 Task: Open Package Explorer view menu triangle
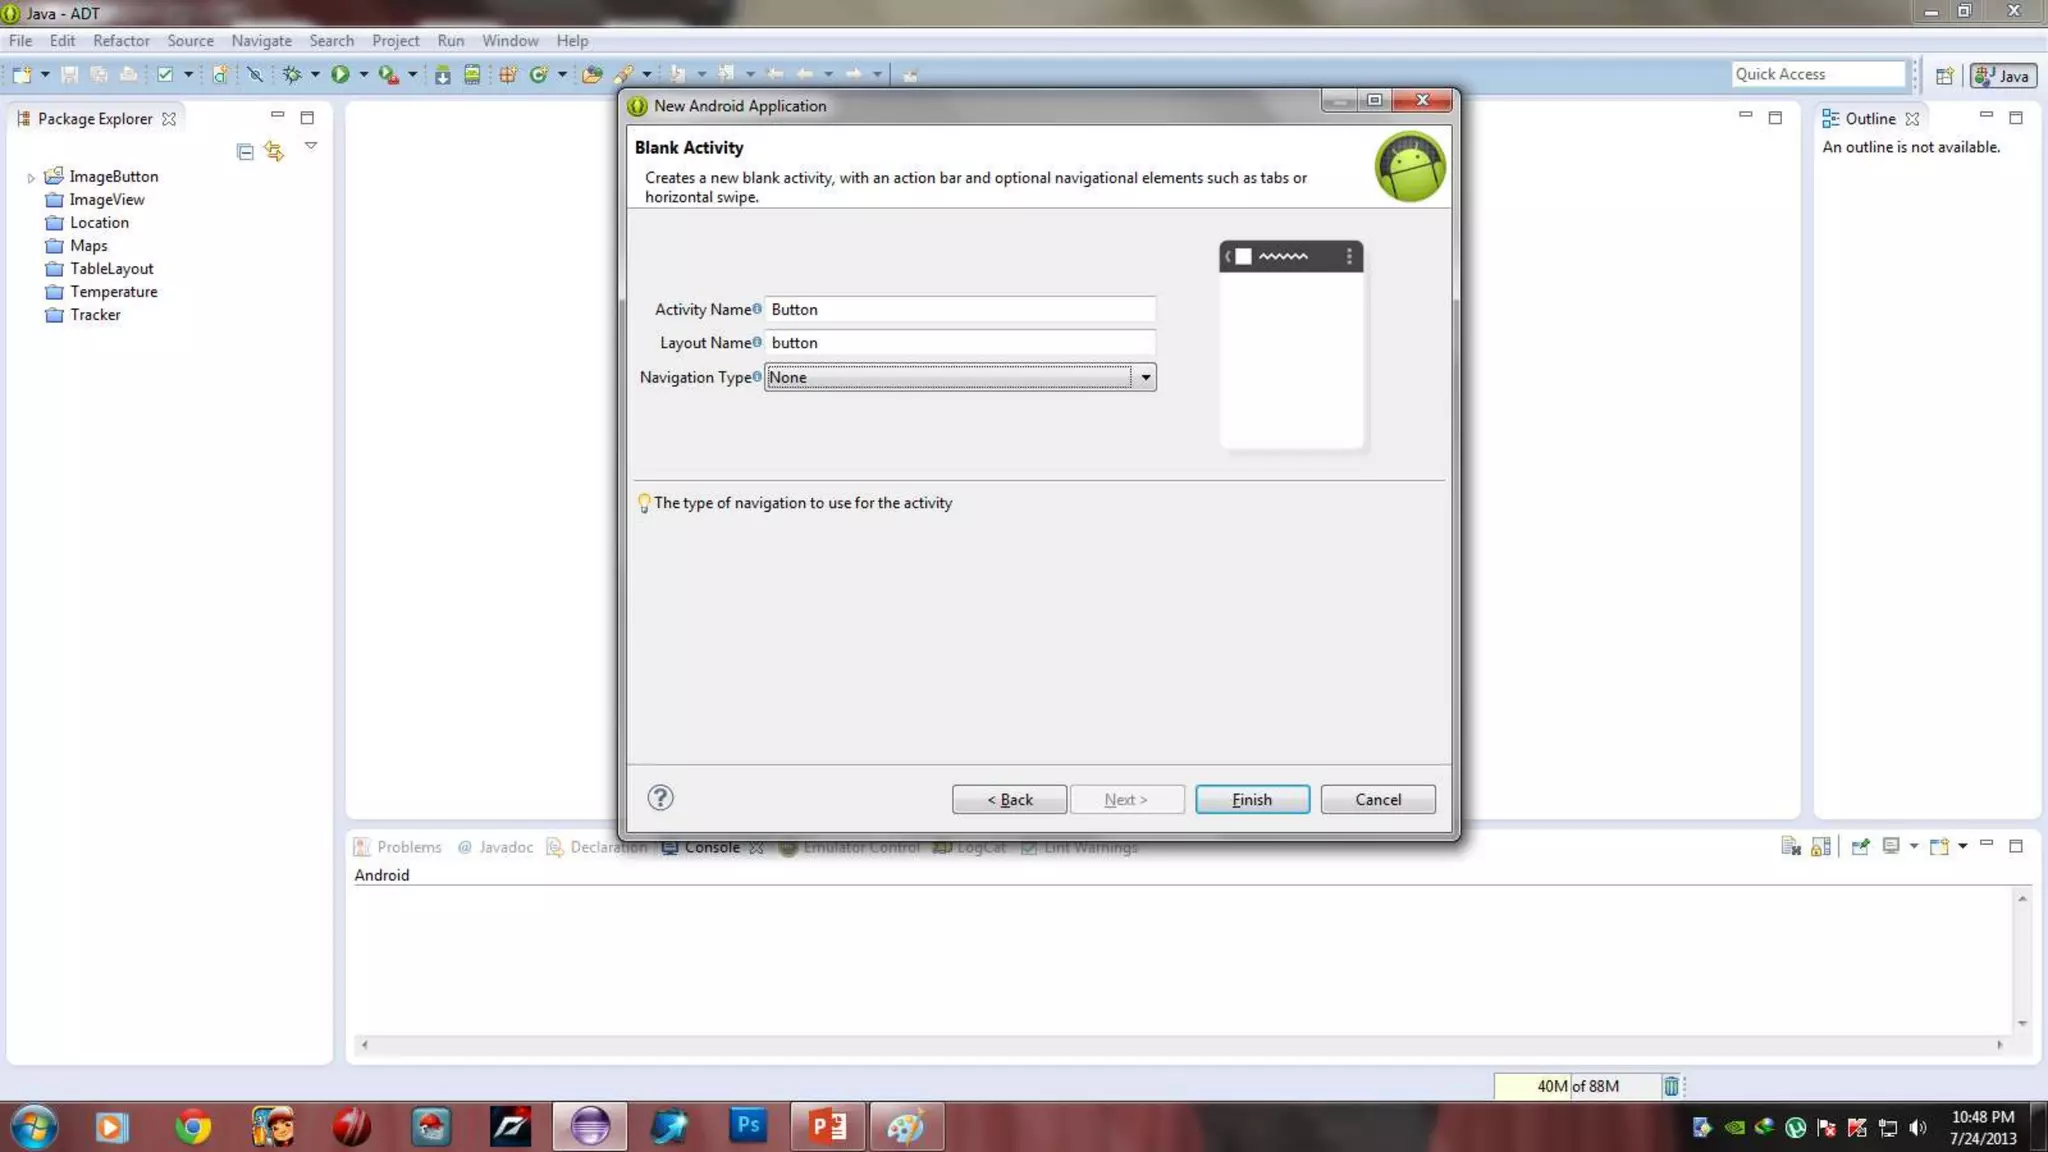tap(311, 146)
